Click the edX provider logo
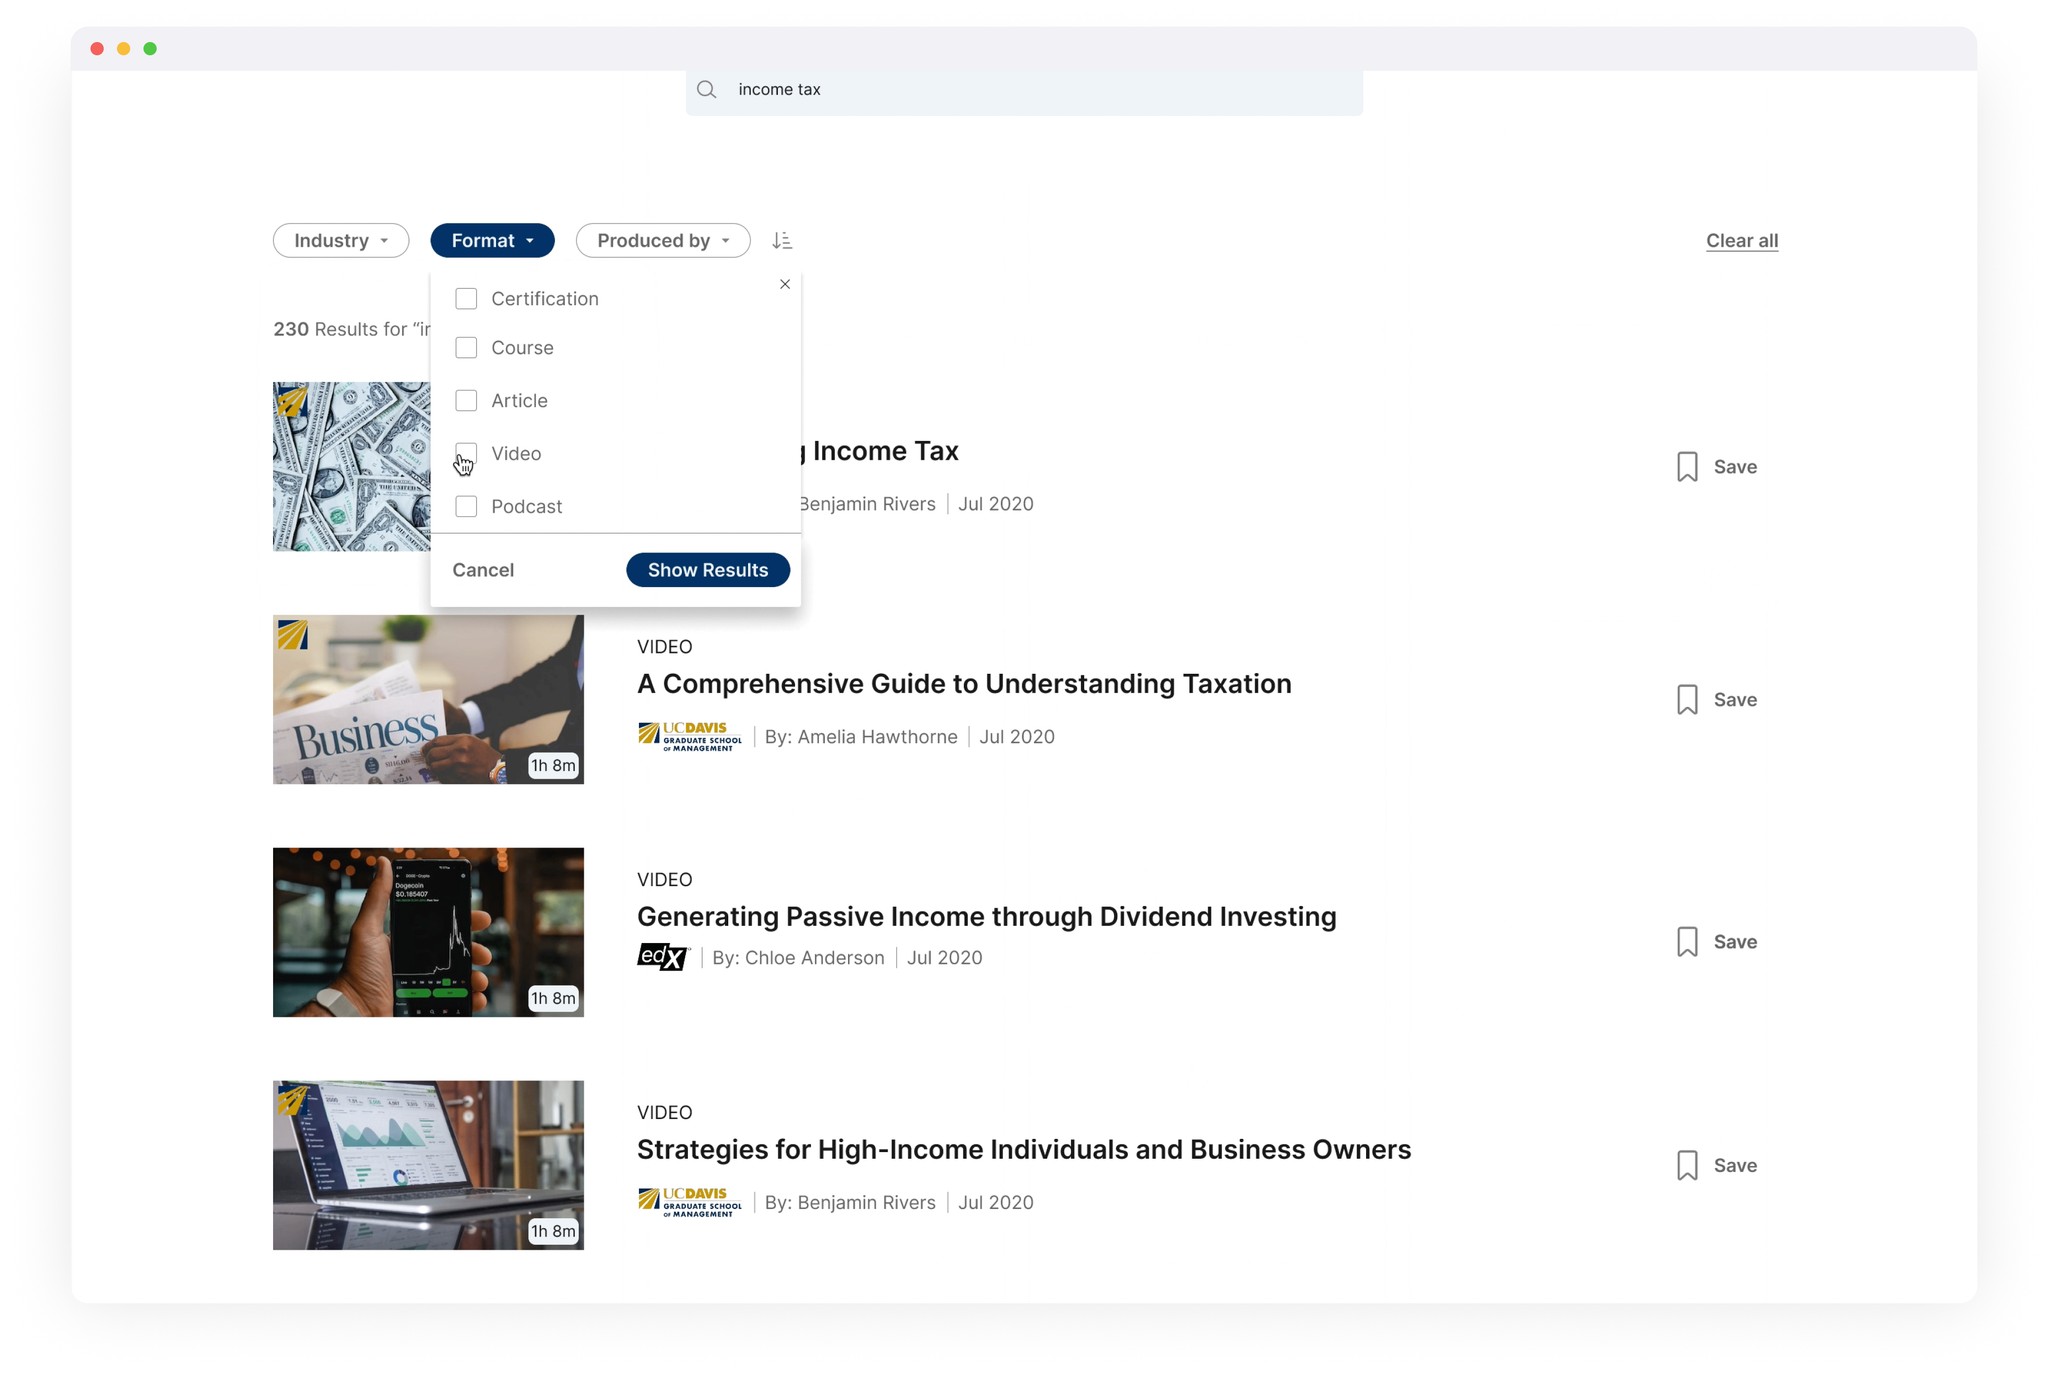The width and height of the screenshot is (2048, 1374). (x=663, y=957)
